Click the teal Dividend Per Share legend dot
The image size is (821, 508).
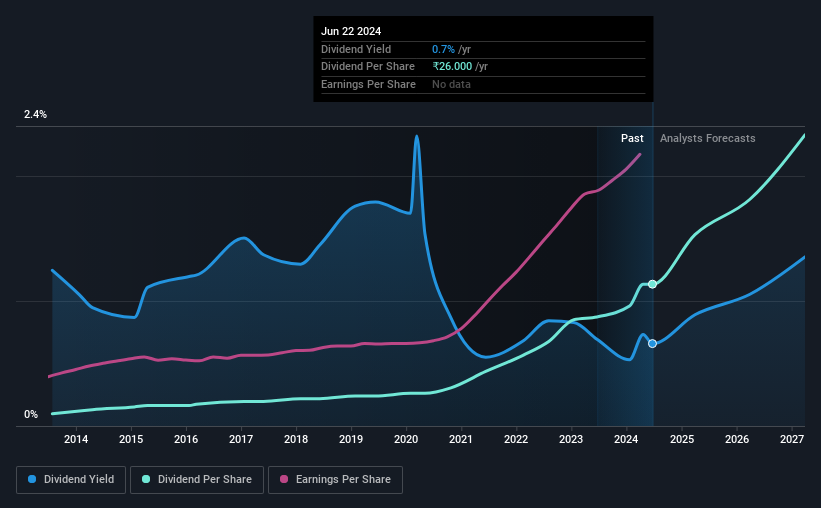(x=146, y=479)
